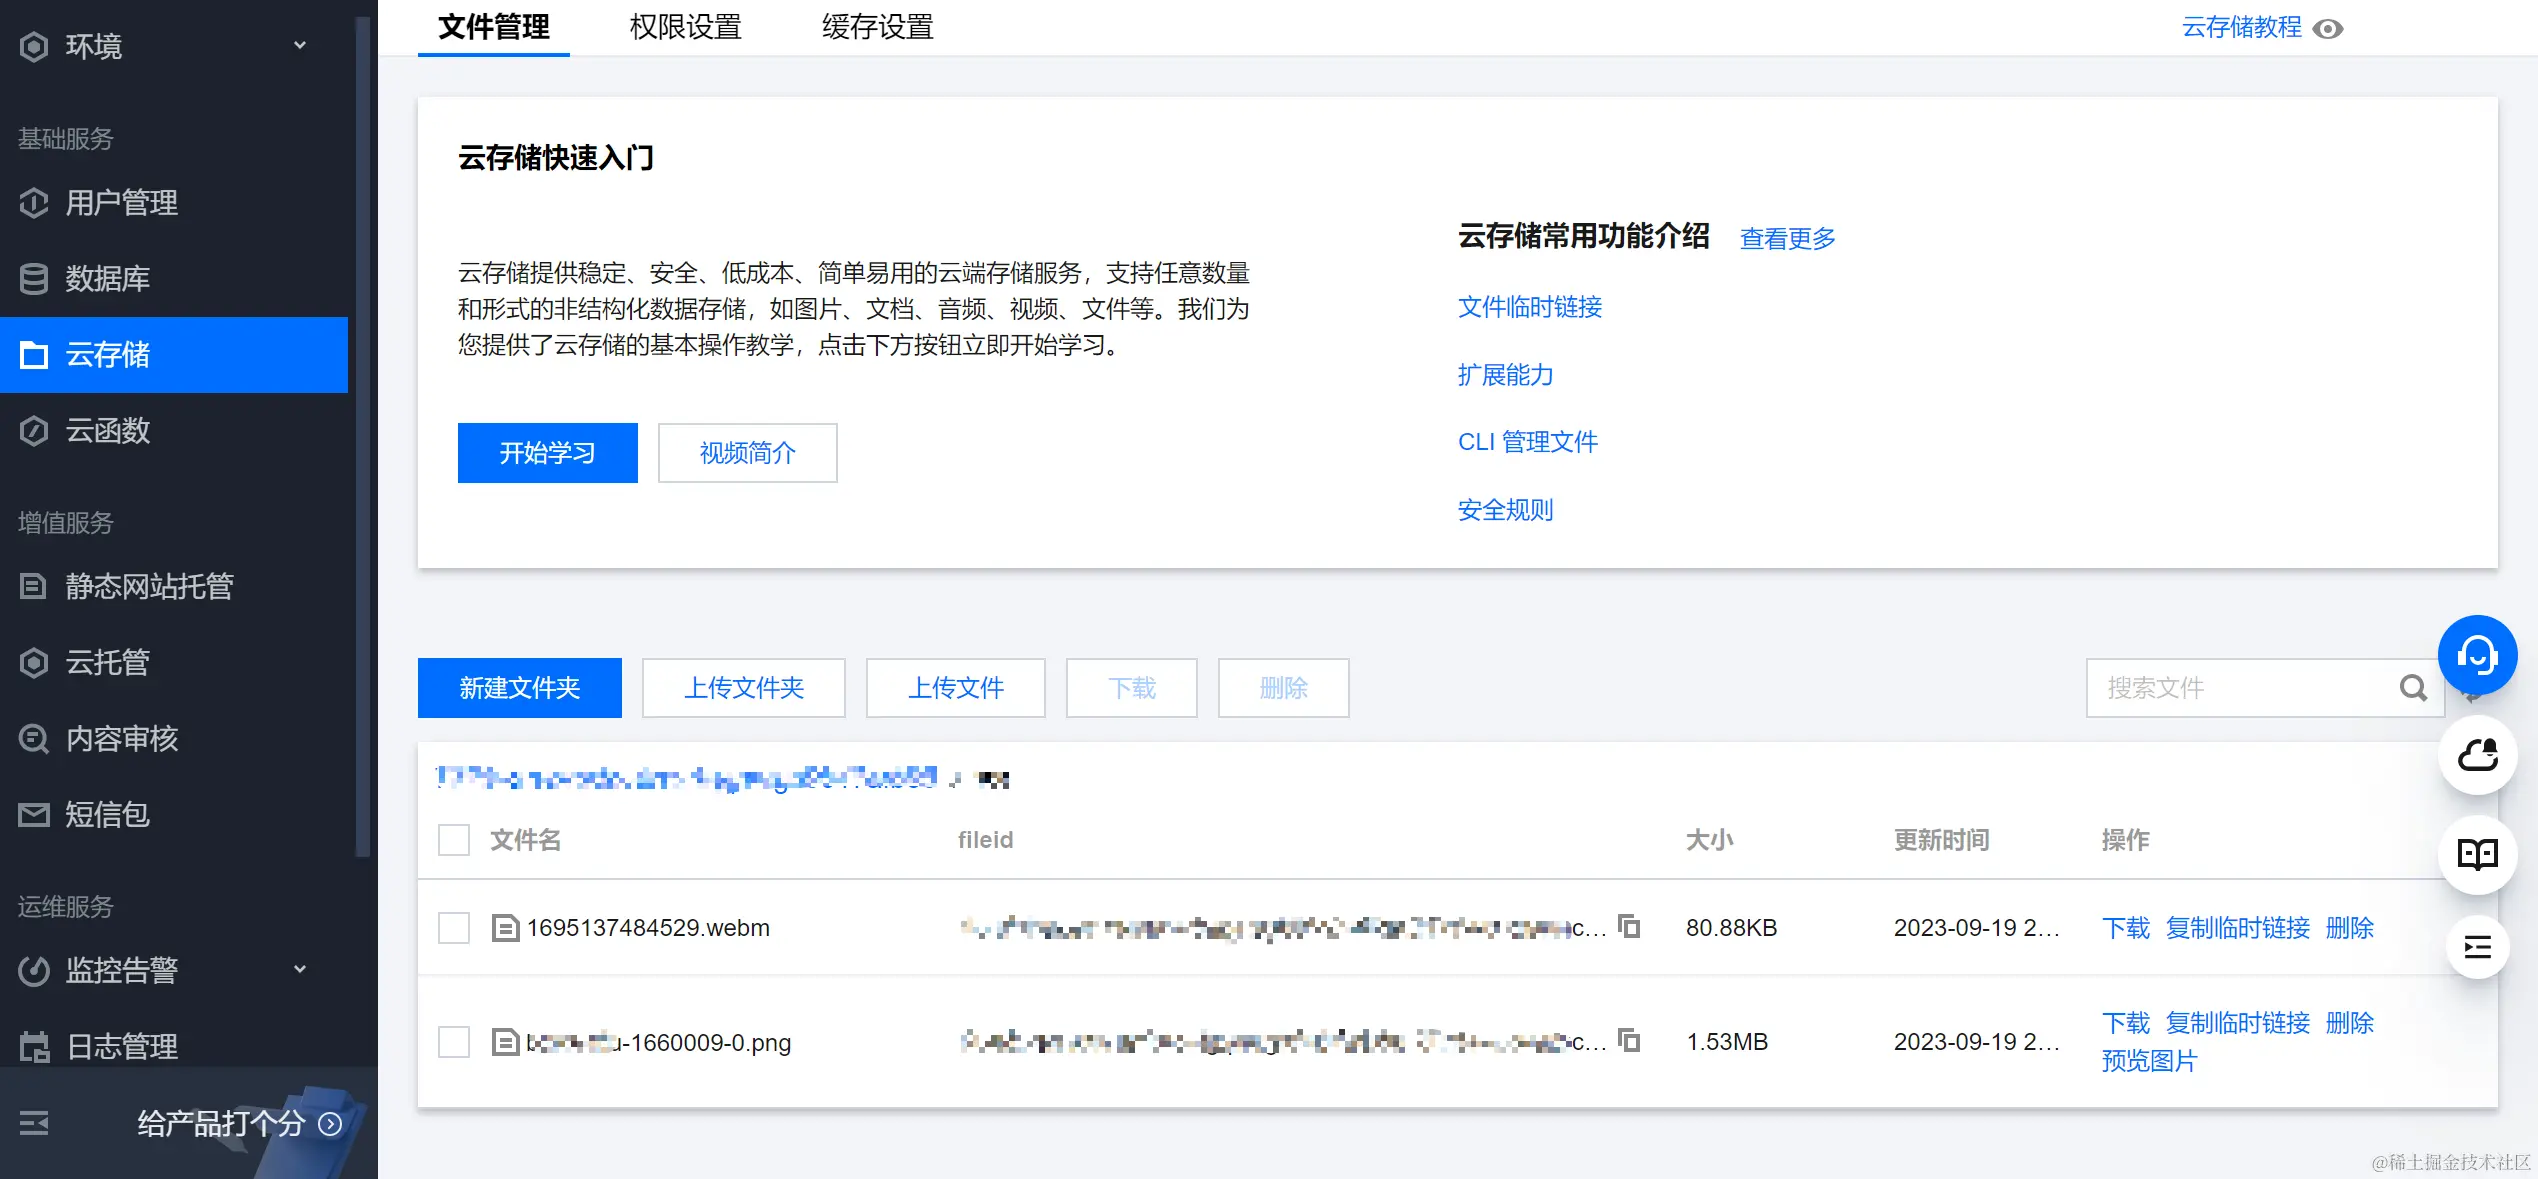Click the arrow icon next to 给产品打个分
This screenshot has width=2538, height=1179.
(330, 1125)
